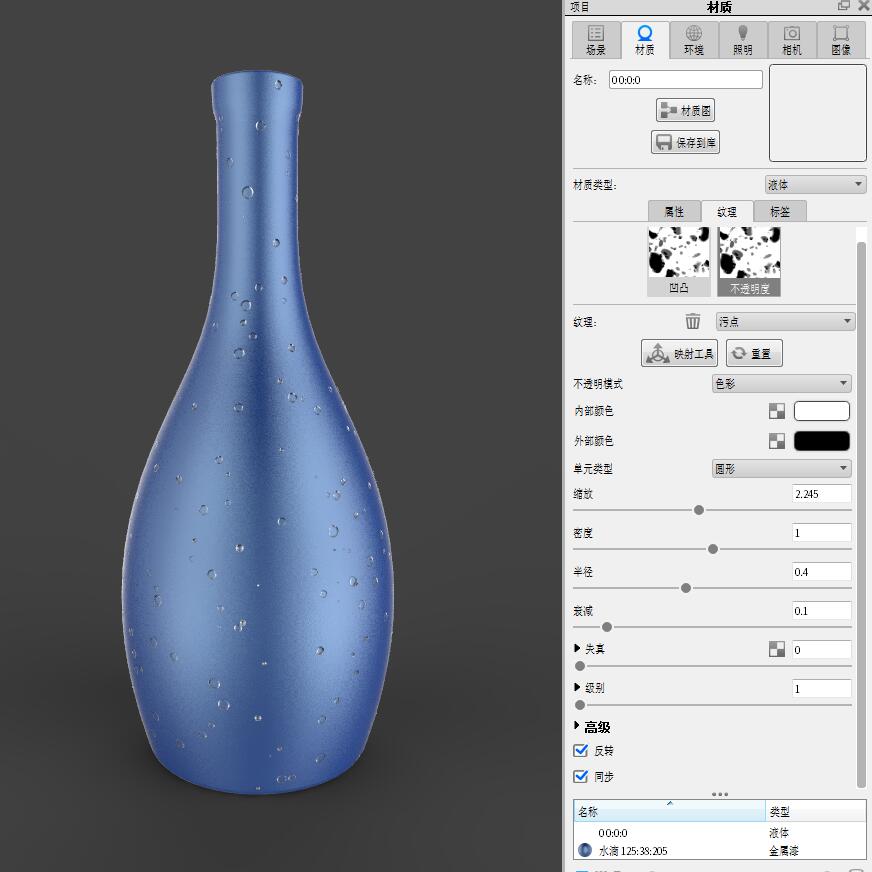The height and width of the screenshot is (872, 872).
Task: Select the 水滴 125:38:205 material row
Action: click(x=720, y=850)
